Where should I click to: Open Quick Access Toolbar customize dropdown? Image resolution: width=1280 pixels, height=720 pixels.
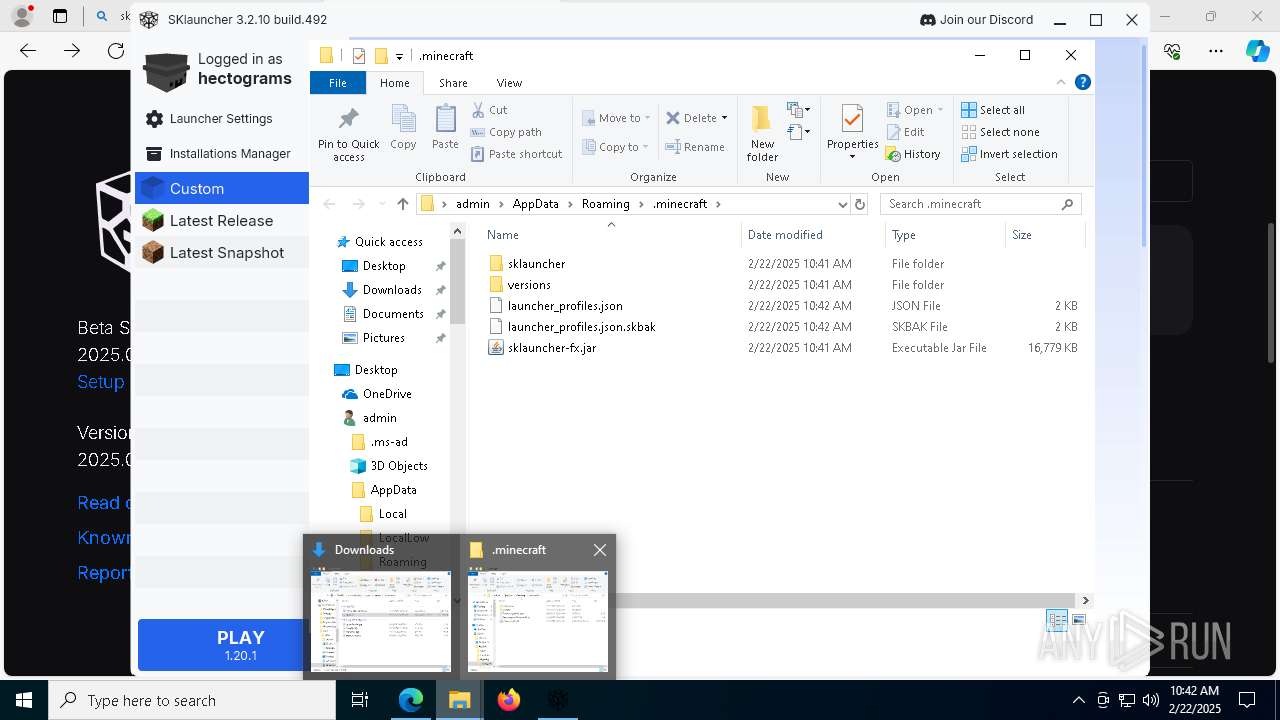click(x=399, y=57)
